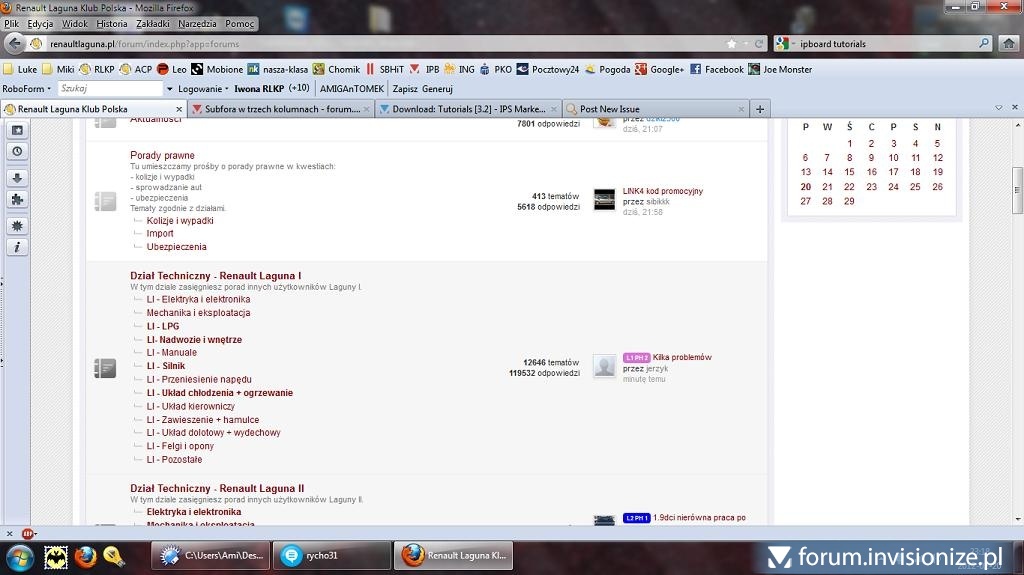Open the sidebar bookmarks star panel icon
Screen dimensions: 1024x575
(17, 130)
